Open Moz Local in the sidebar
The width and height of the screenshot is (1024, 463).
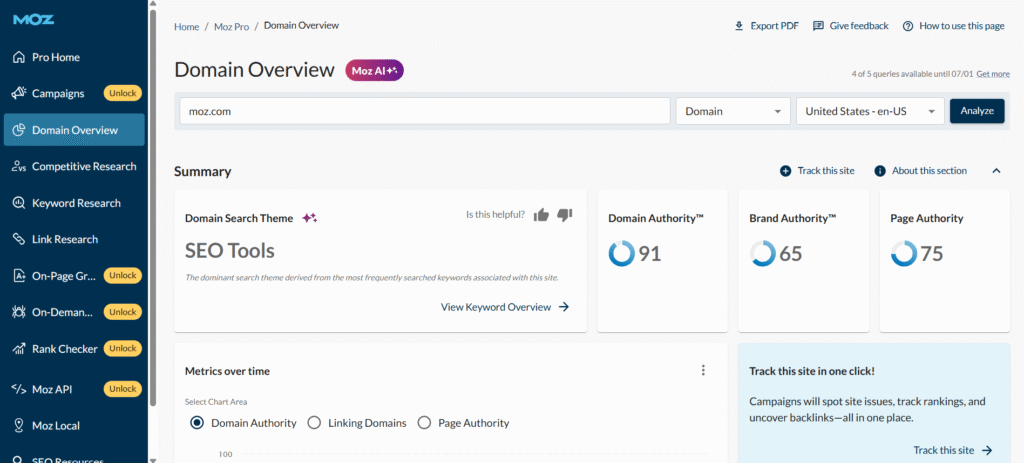click(x=74, y=426)
